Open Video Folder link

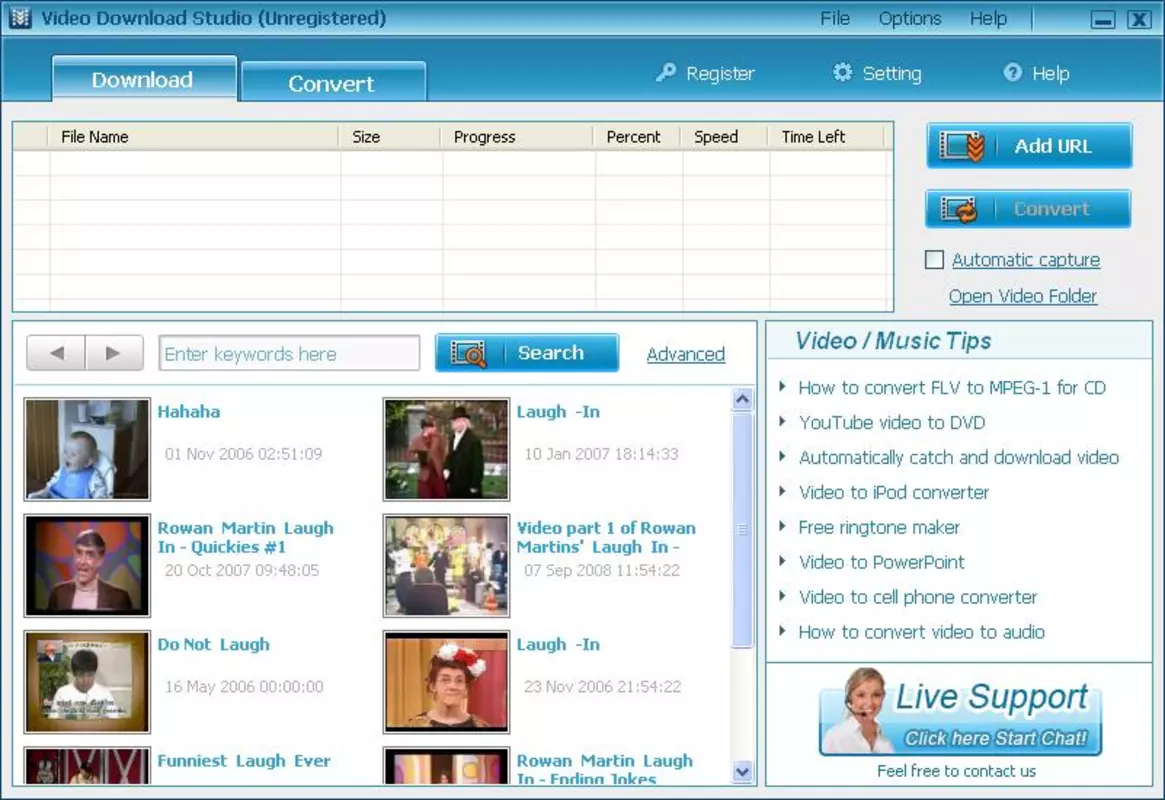point(1022,296)
